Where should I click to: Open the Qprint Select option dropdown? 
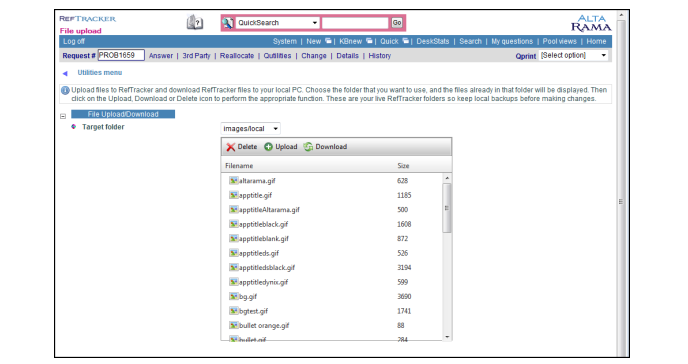tap(573, 55)
